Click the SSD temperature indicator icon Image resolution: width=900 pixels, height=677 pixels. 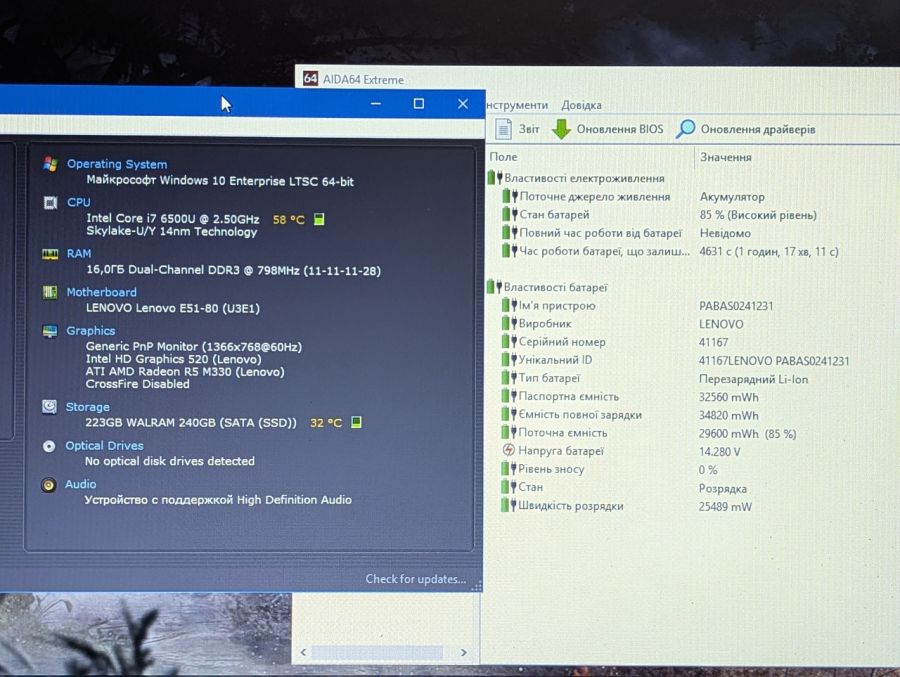point(356,422)
